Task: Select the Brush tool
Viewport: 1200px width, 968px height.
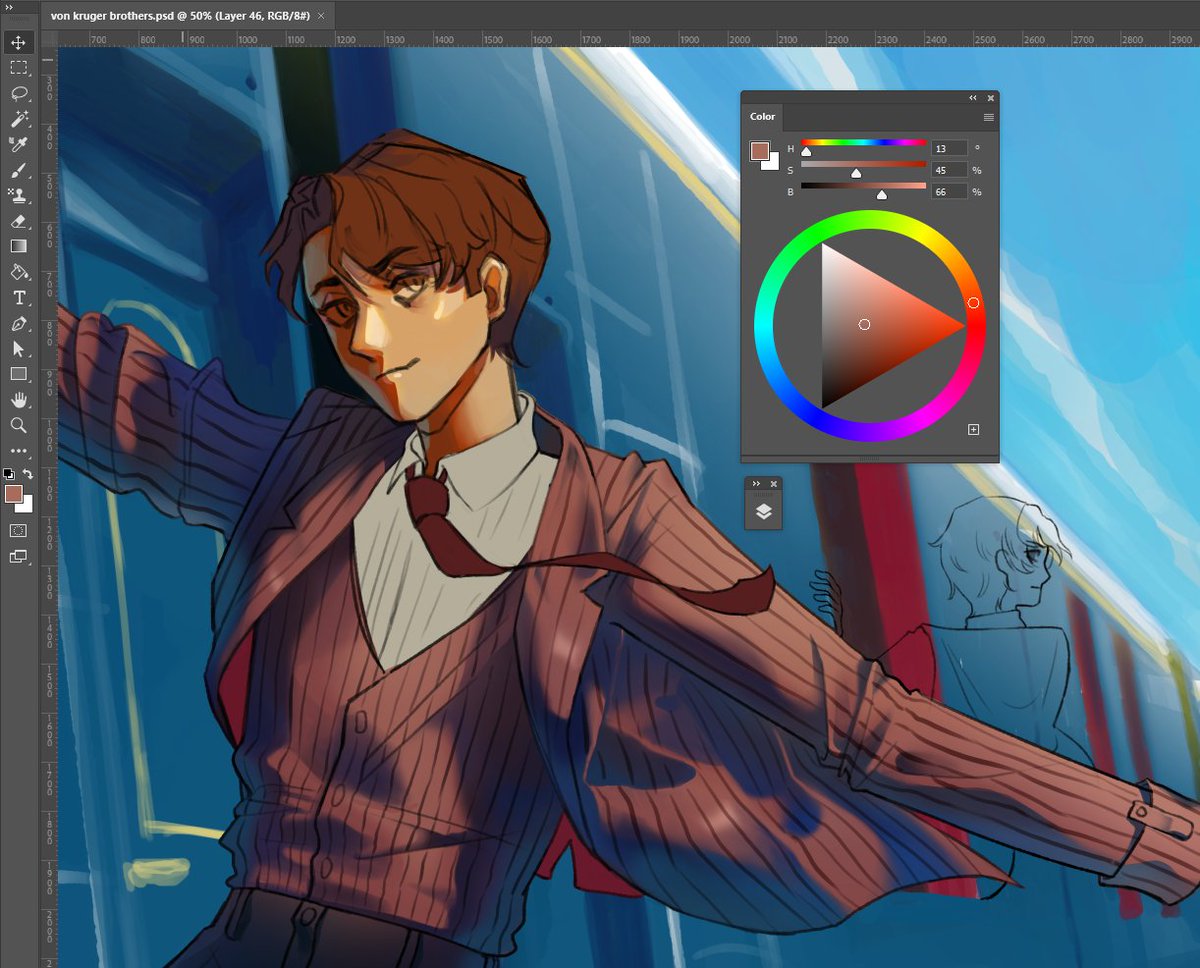Action: [19, 170]
